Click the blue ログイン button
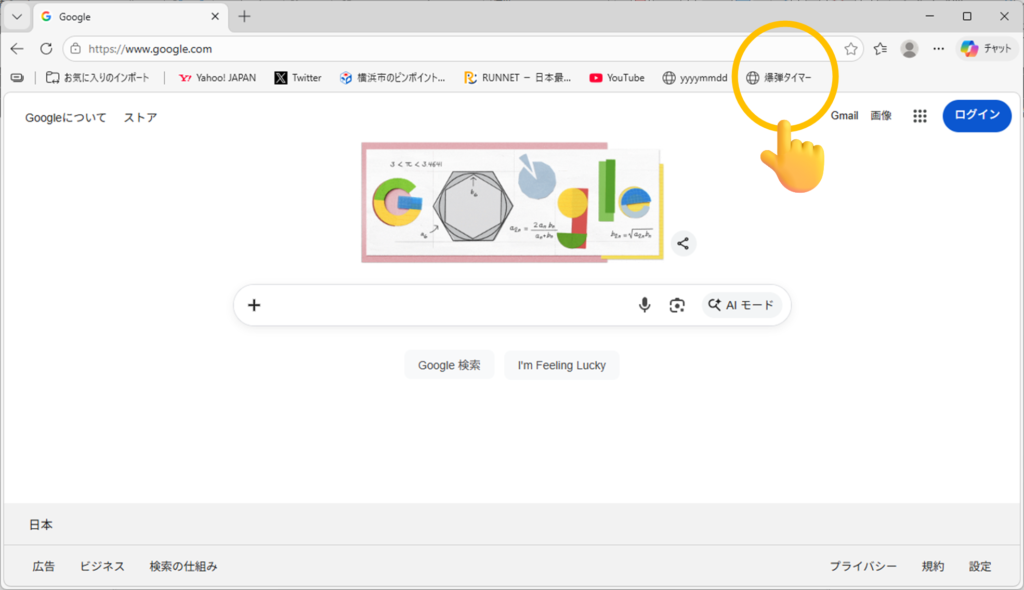Screen dimensions: 1024x590 [976, 115]
